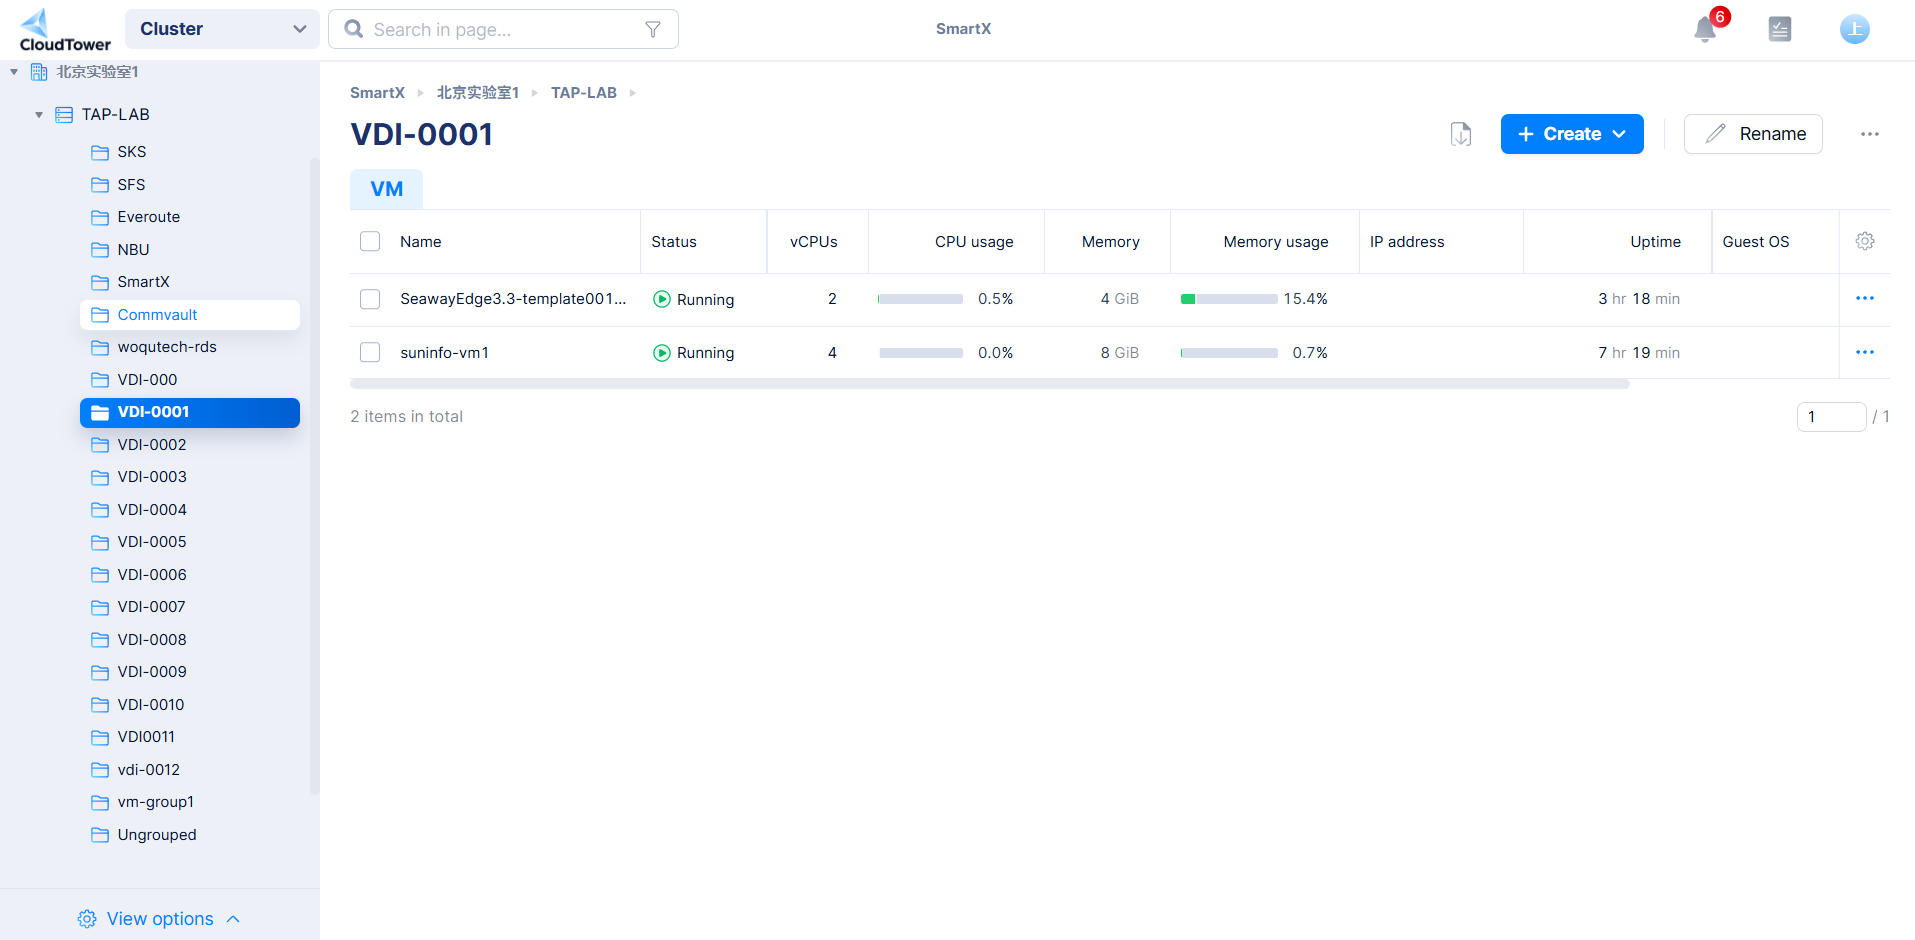Click the user avatar icon
The width and height of the screenshot is (1915, 940).
[x=1854, y=30]
